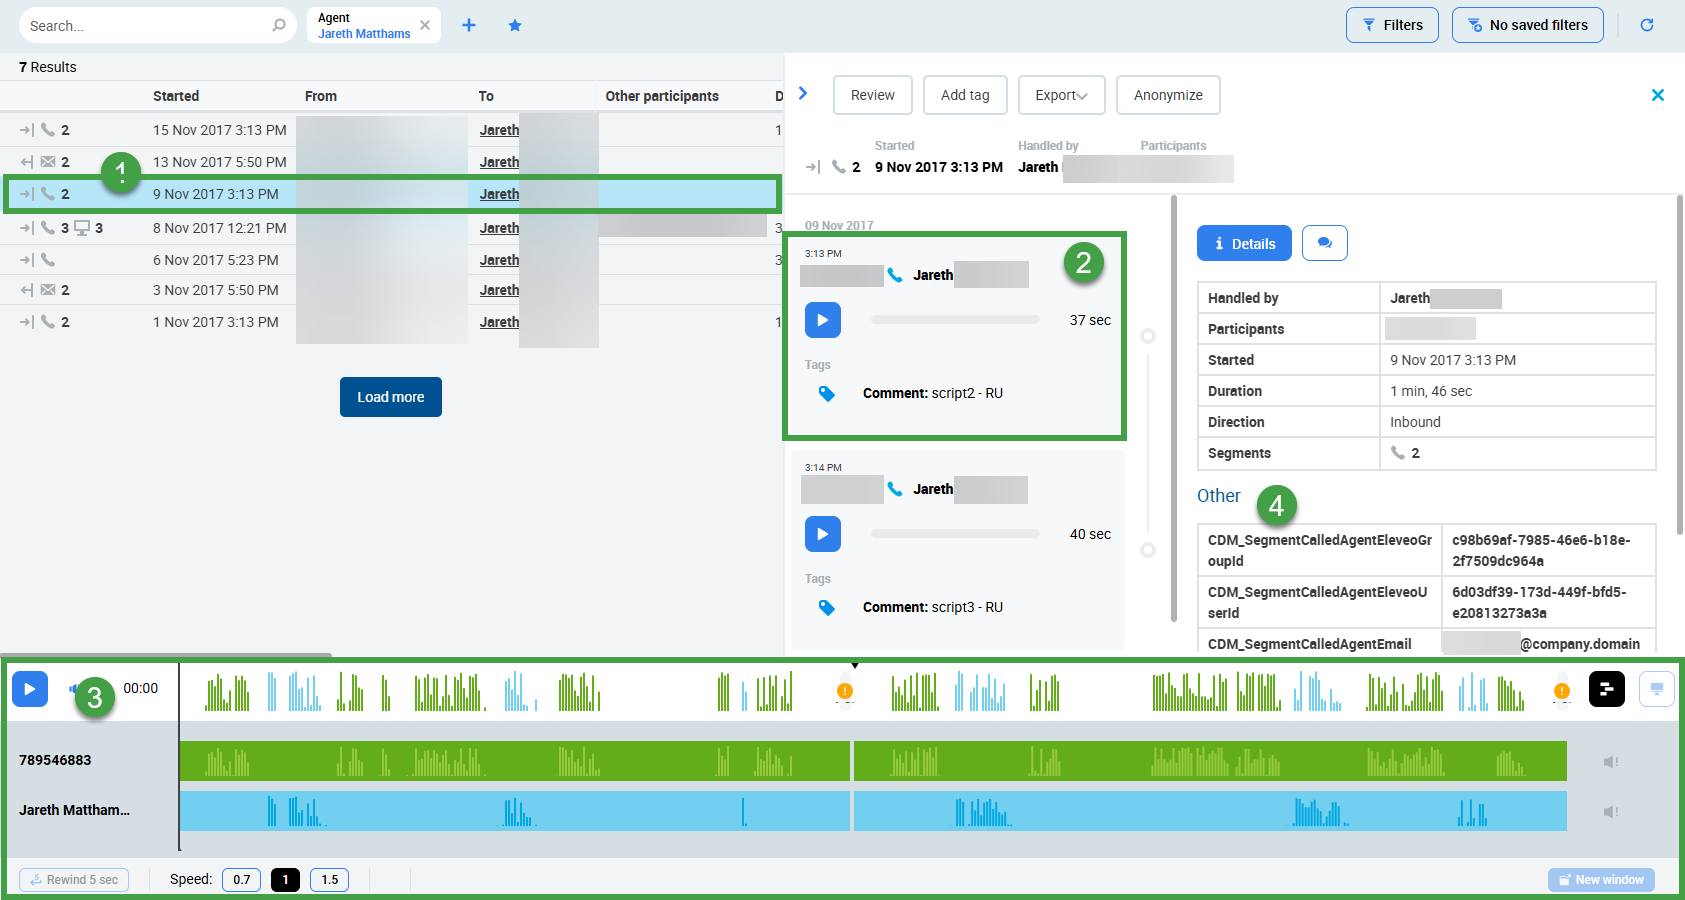Image resolution: width=1685 pixels, height=900 pixels.
Task: Click the orange warning marker in waveform center
Action: 845,691
